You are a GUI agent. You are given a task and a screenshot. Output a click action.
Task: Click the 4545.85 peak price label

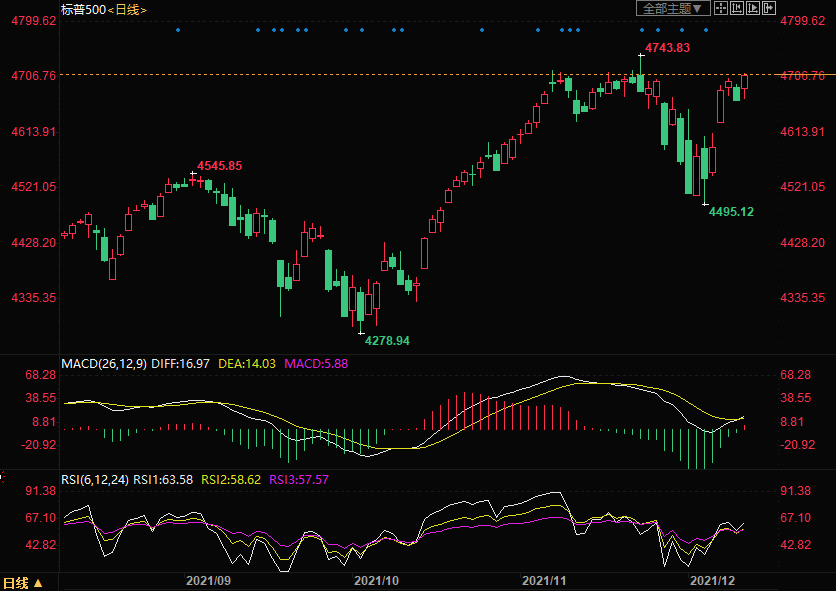[x=219, y=165]
